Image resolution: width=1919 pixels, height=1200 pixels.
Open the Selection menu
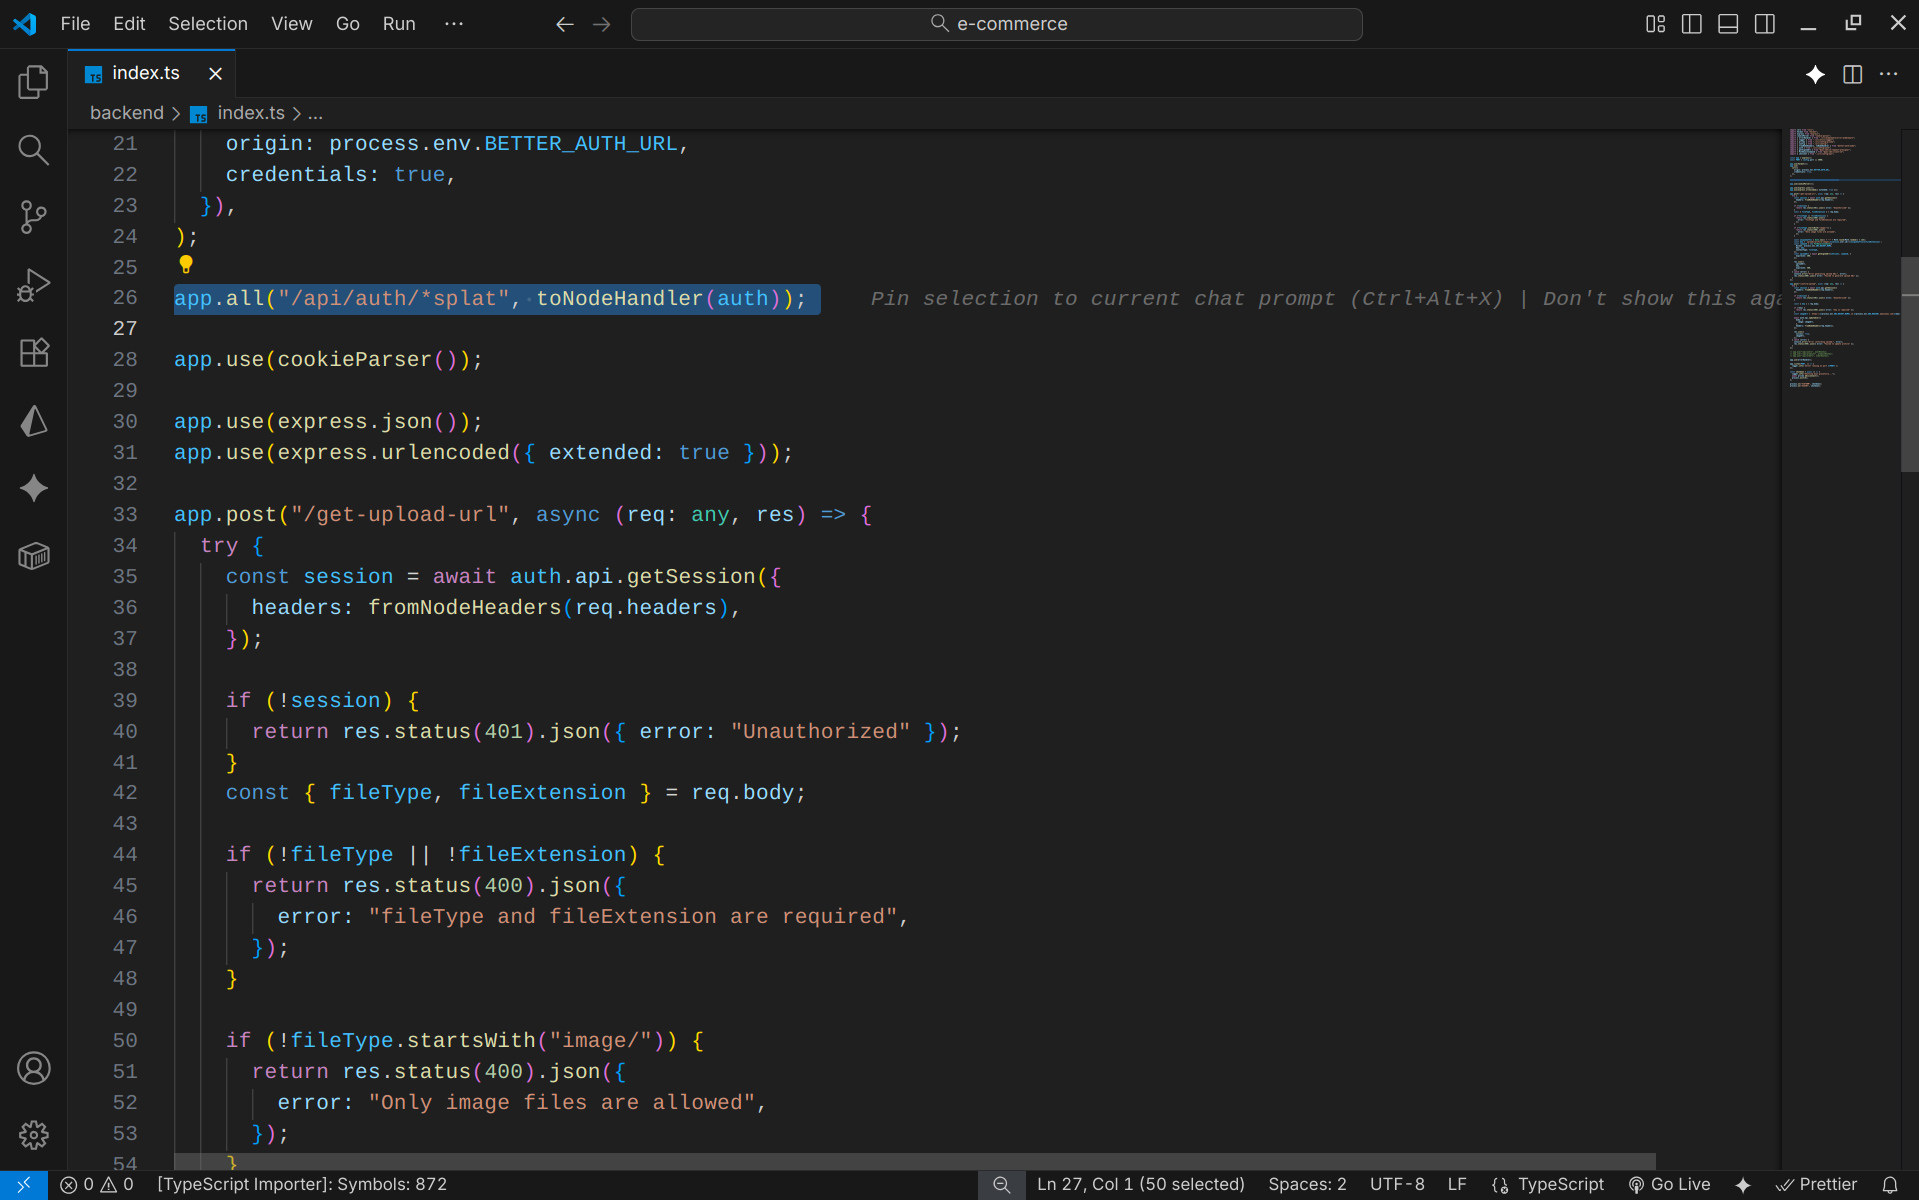click(x=207, y=24)
